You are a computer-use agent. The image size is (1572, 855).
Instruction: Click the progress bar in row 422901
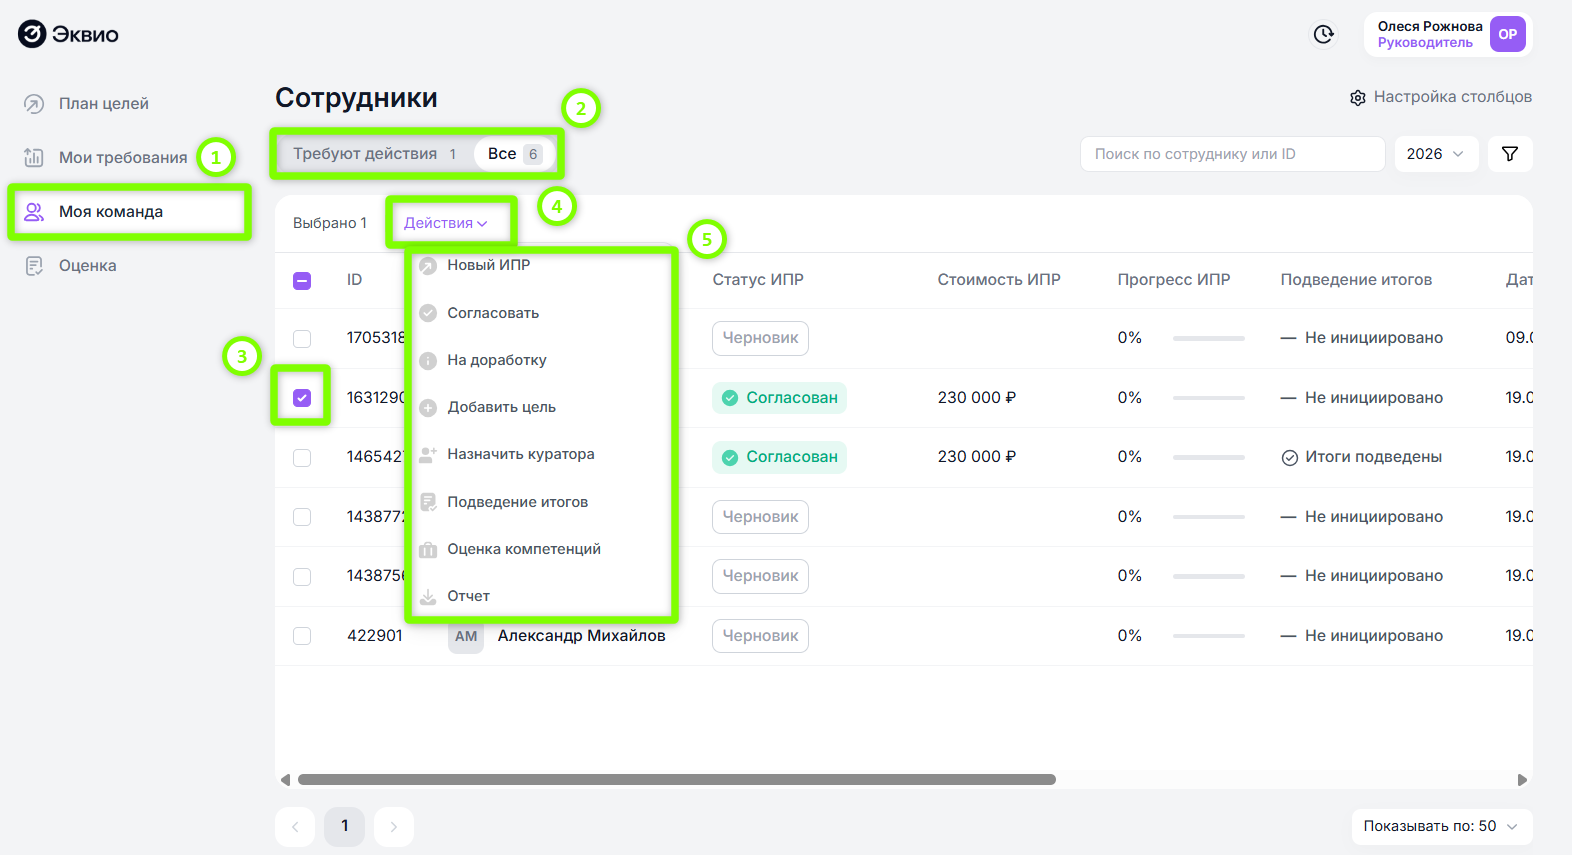pos(1208,636)
